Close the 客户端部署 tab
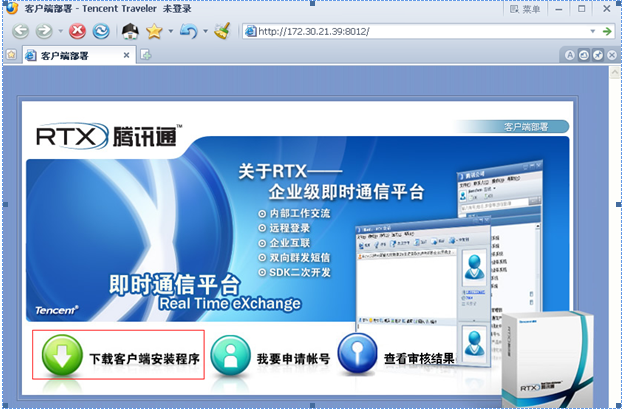Viewport: 628px width, 415px height. [127, 55]
